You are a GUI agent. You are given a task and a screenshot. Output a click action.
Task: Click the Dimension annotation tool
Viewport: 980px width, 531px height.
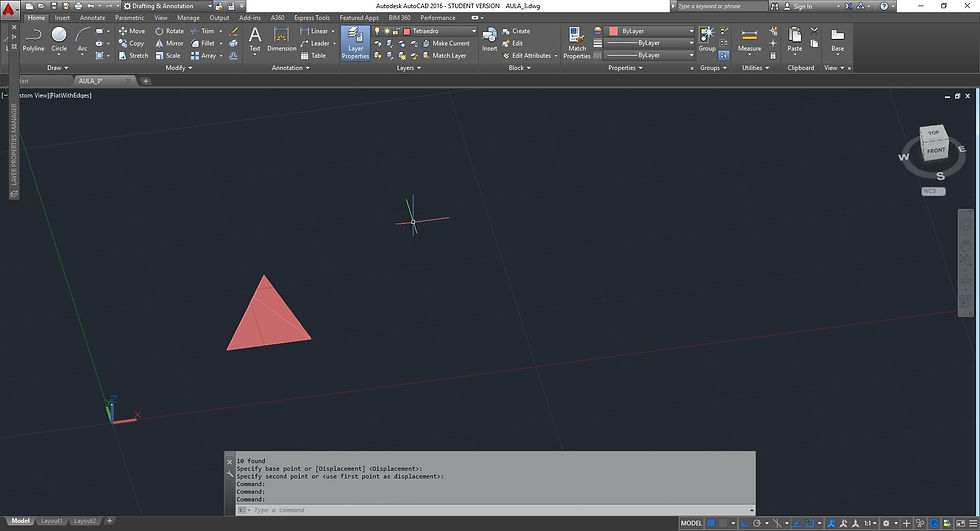[x=281, y=40]
